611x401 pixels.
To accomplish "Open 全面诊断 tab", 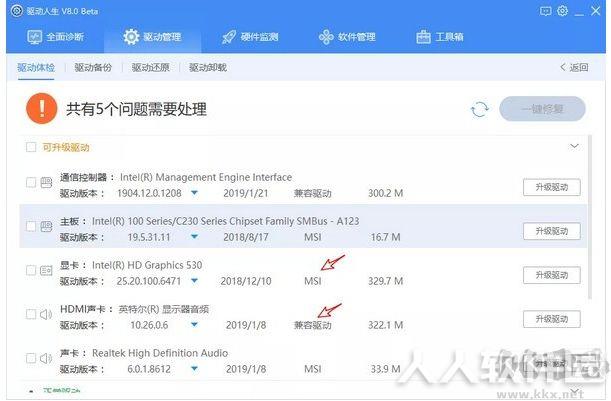I will coord(56,37).
